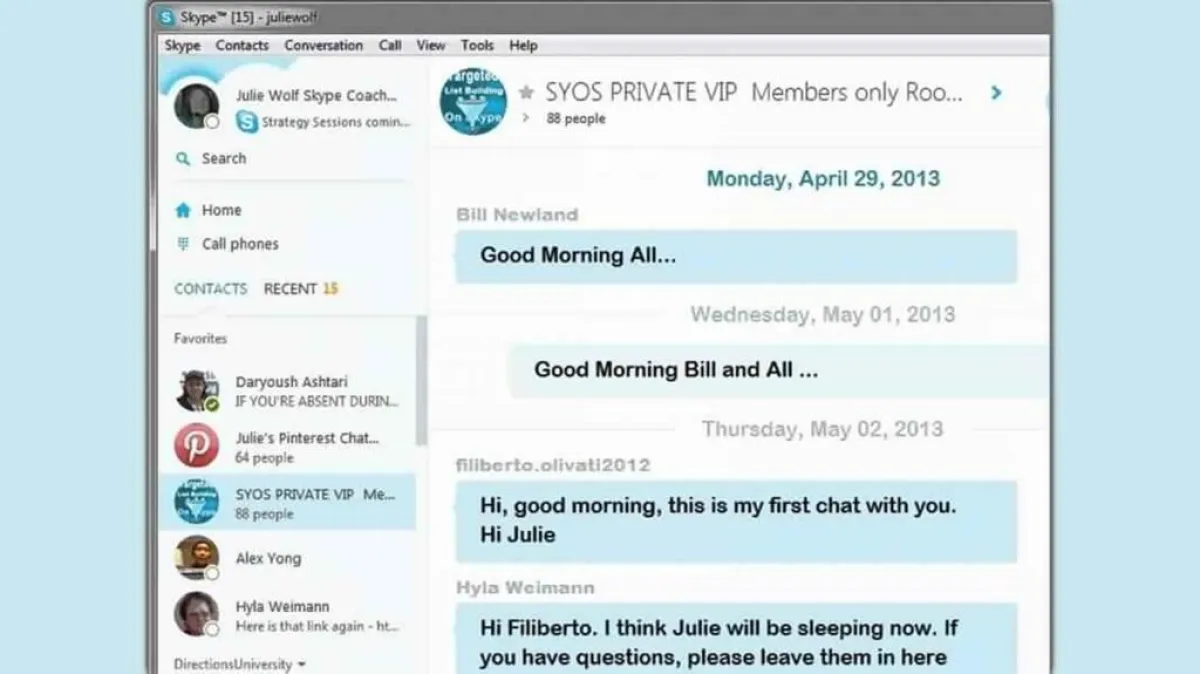The height and width of the screenshot is (674, 1200).
Task: Click the contacts list scrollbar
Action: [422, 380]
